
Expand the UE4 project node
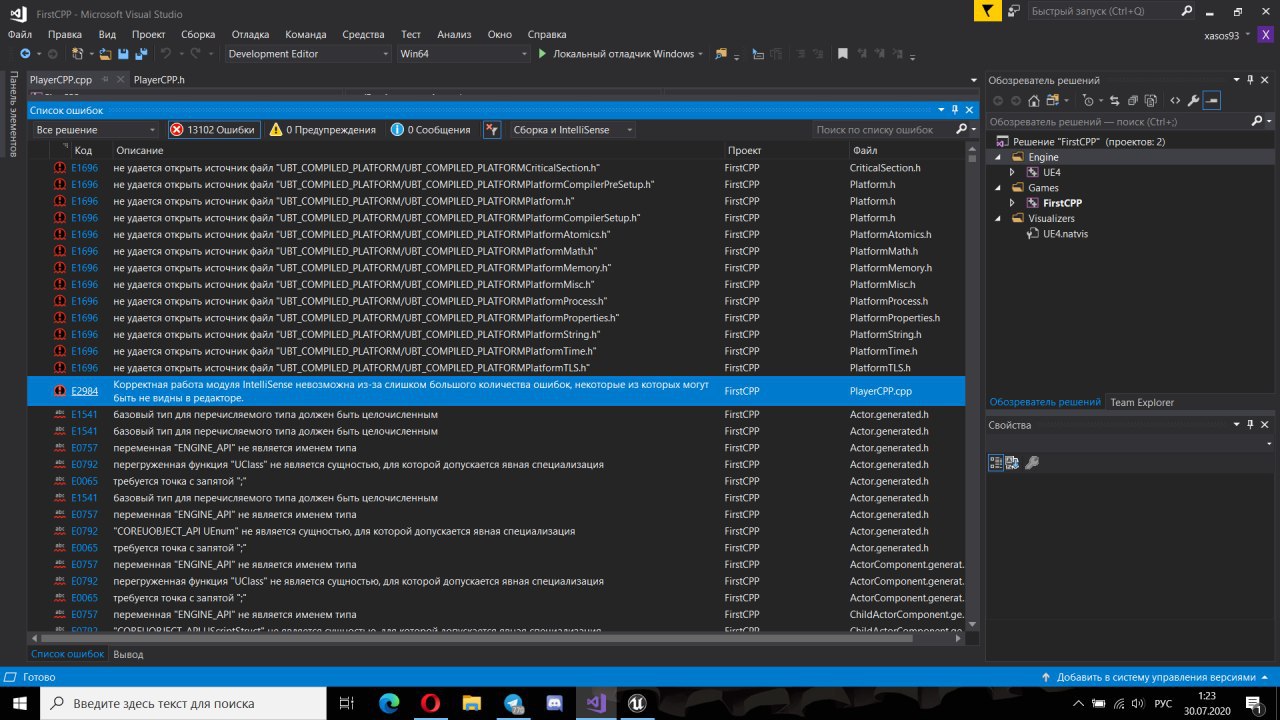[1011, 172]
